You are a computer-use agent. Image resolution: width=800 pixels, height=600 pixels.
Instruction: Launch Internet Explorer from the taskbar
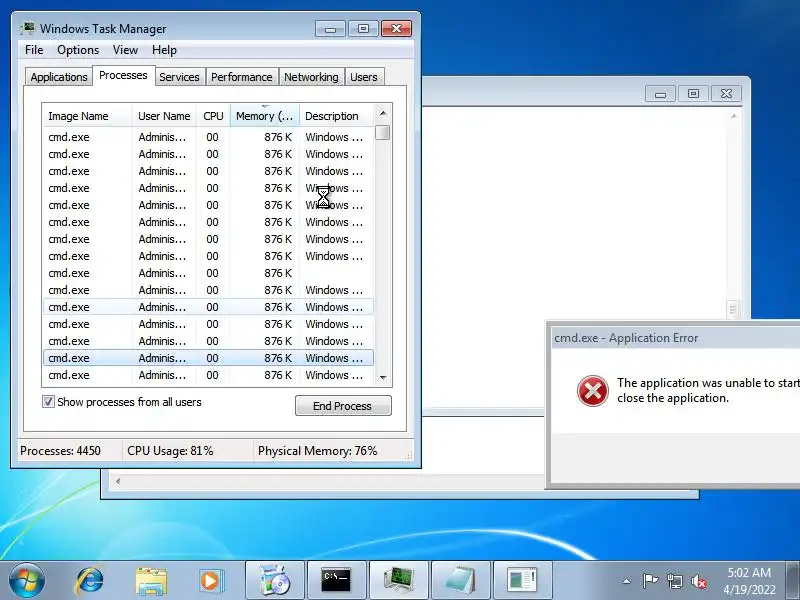click(x=90, y=580)
